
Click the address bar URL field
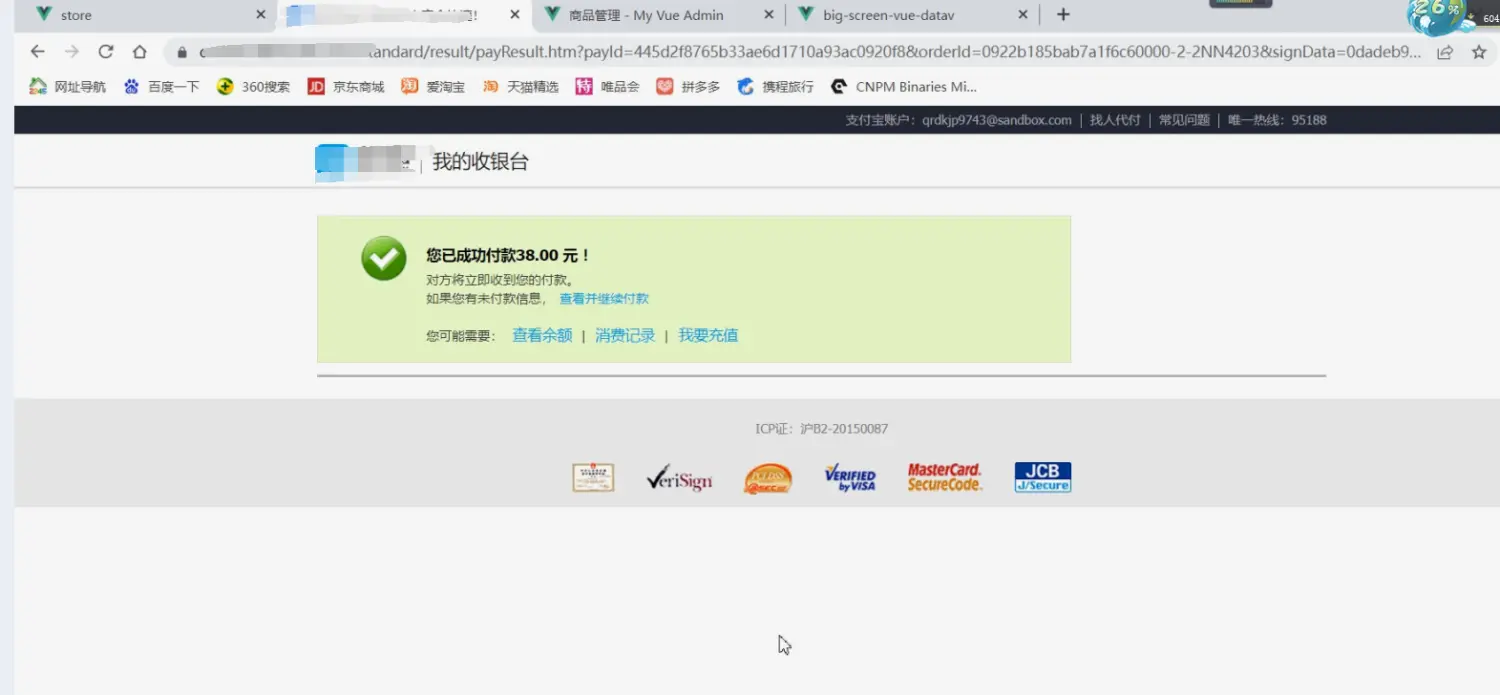800,52
